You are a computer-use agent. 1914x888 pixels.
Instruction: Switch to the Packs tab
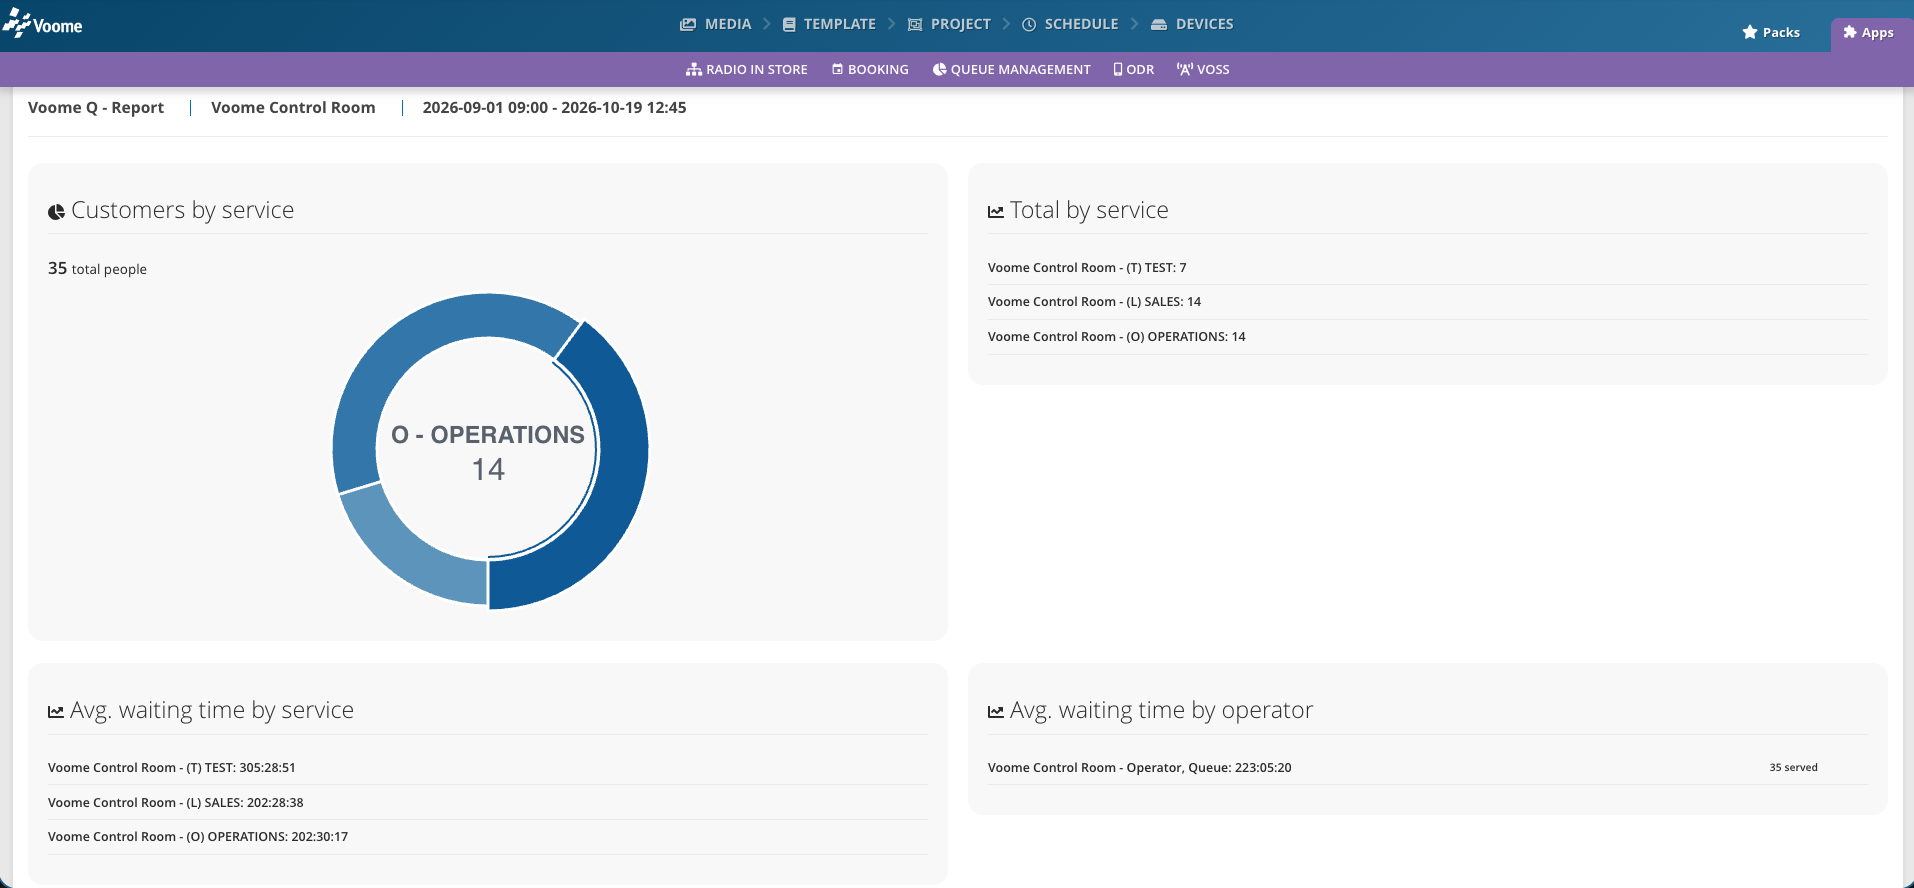point(1771,33)
